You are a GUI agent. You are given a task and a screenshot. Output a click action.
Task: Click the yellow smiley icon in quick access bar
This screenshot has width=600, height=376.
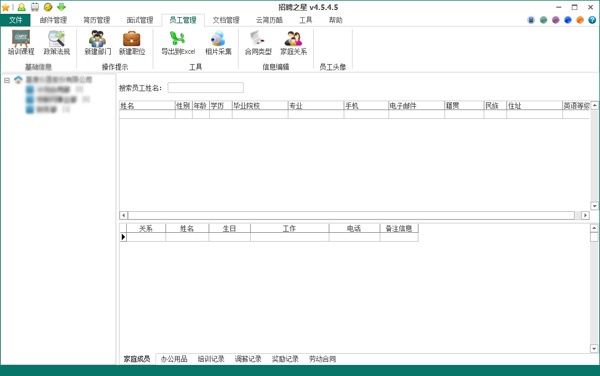click(x=48, y=7)
